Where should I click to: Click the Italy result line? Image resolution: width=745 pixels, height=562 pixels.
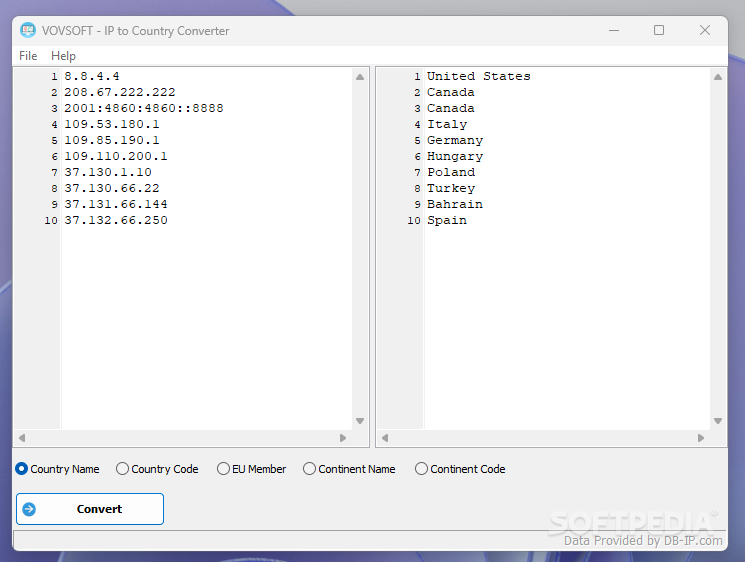447,124
